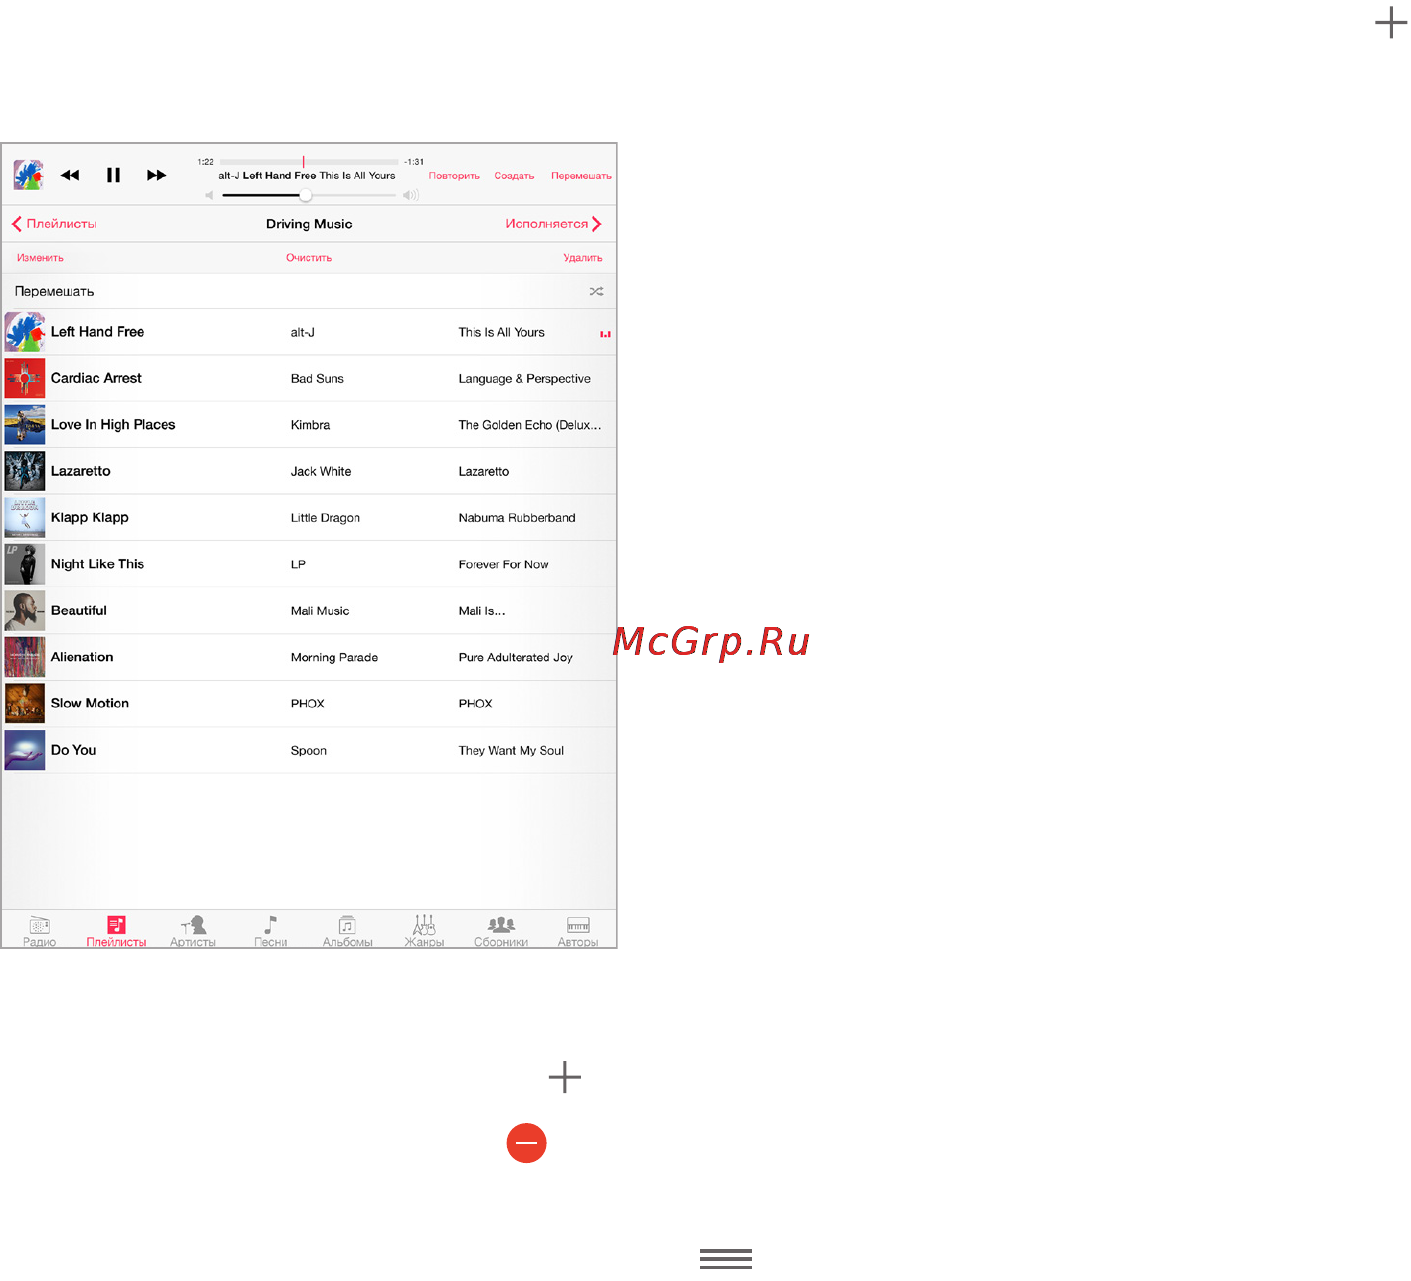Image resolution: width=1411 pixels, height=1281 pixels.
Task: Tap the shuffle arrows icon
Action: tap(596, 291)
